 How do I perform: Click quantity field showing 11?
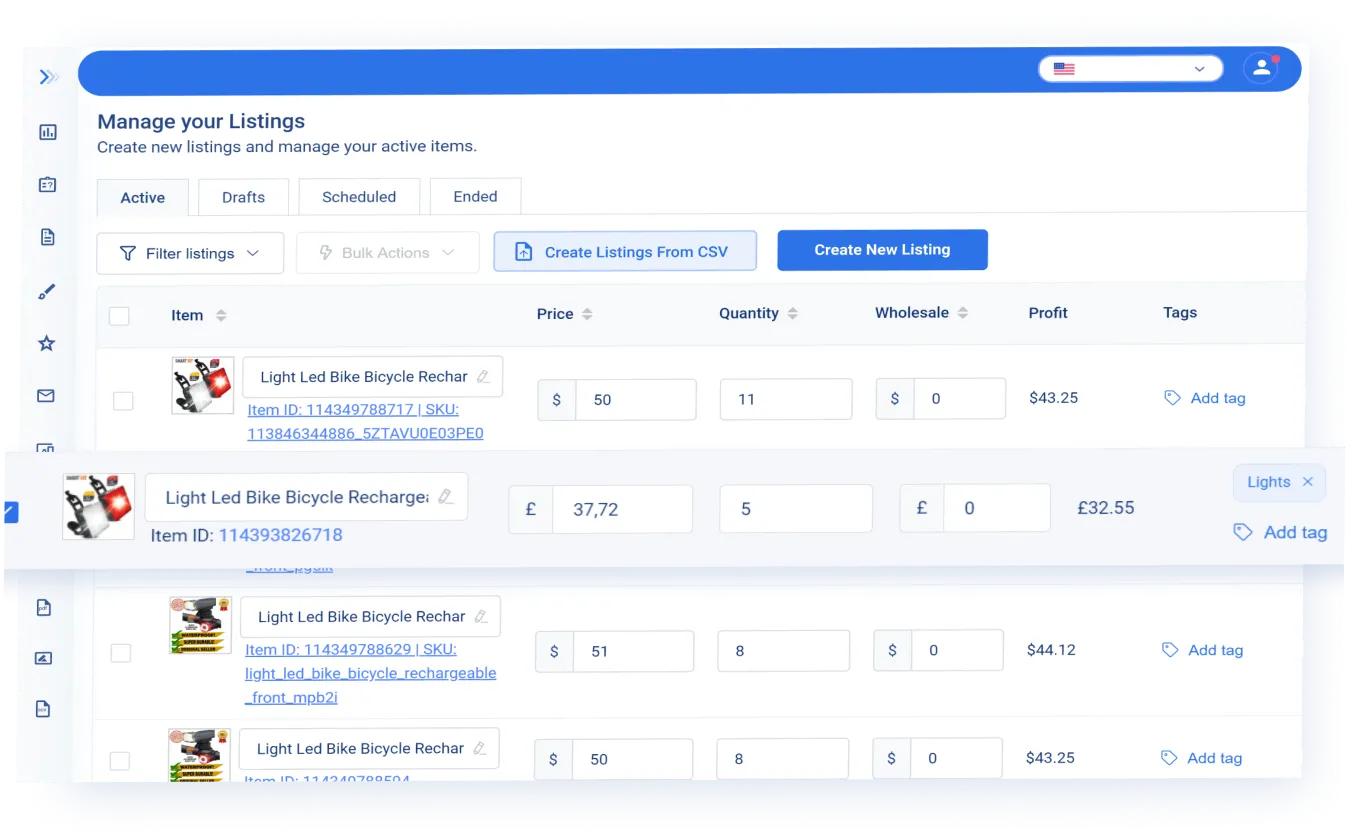coord(786,399)
